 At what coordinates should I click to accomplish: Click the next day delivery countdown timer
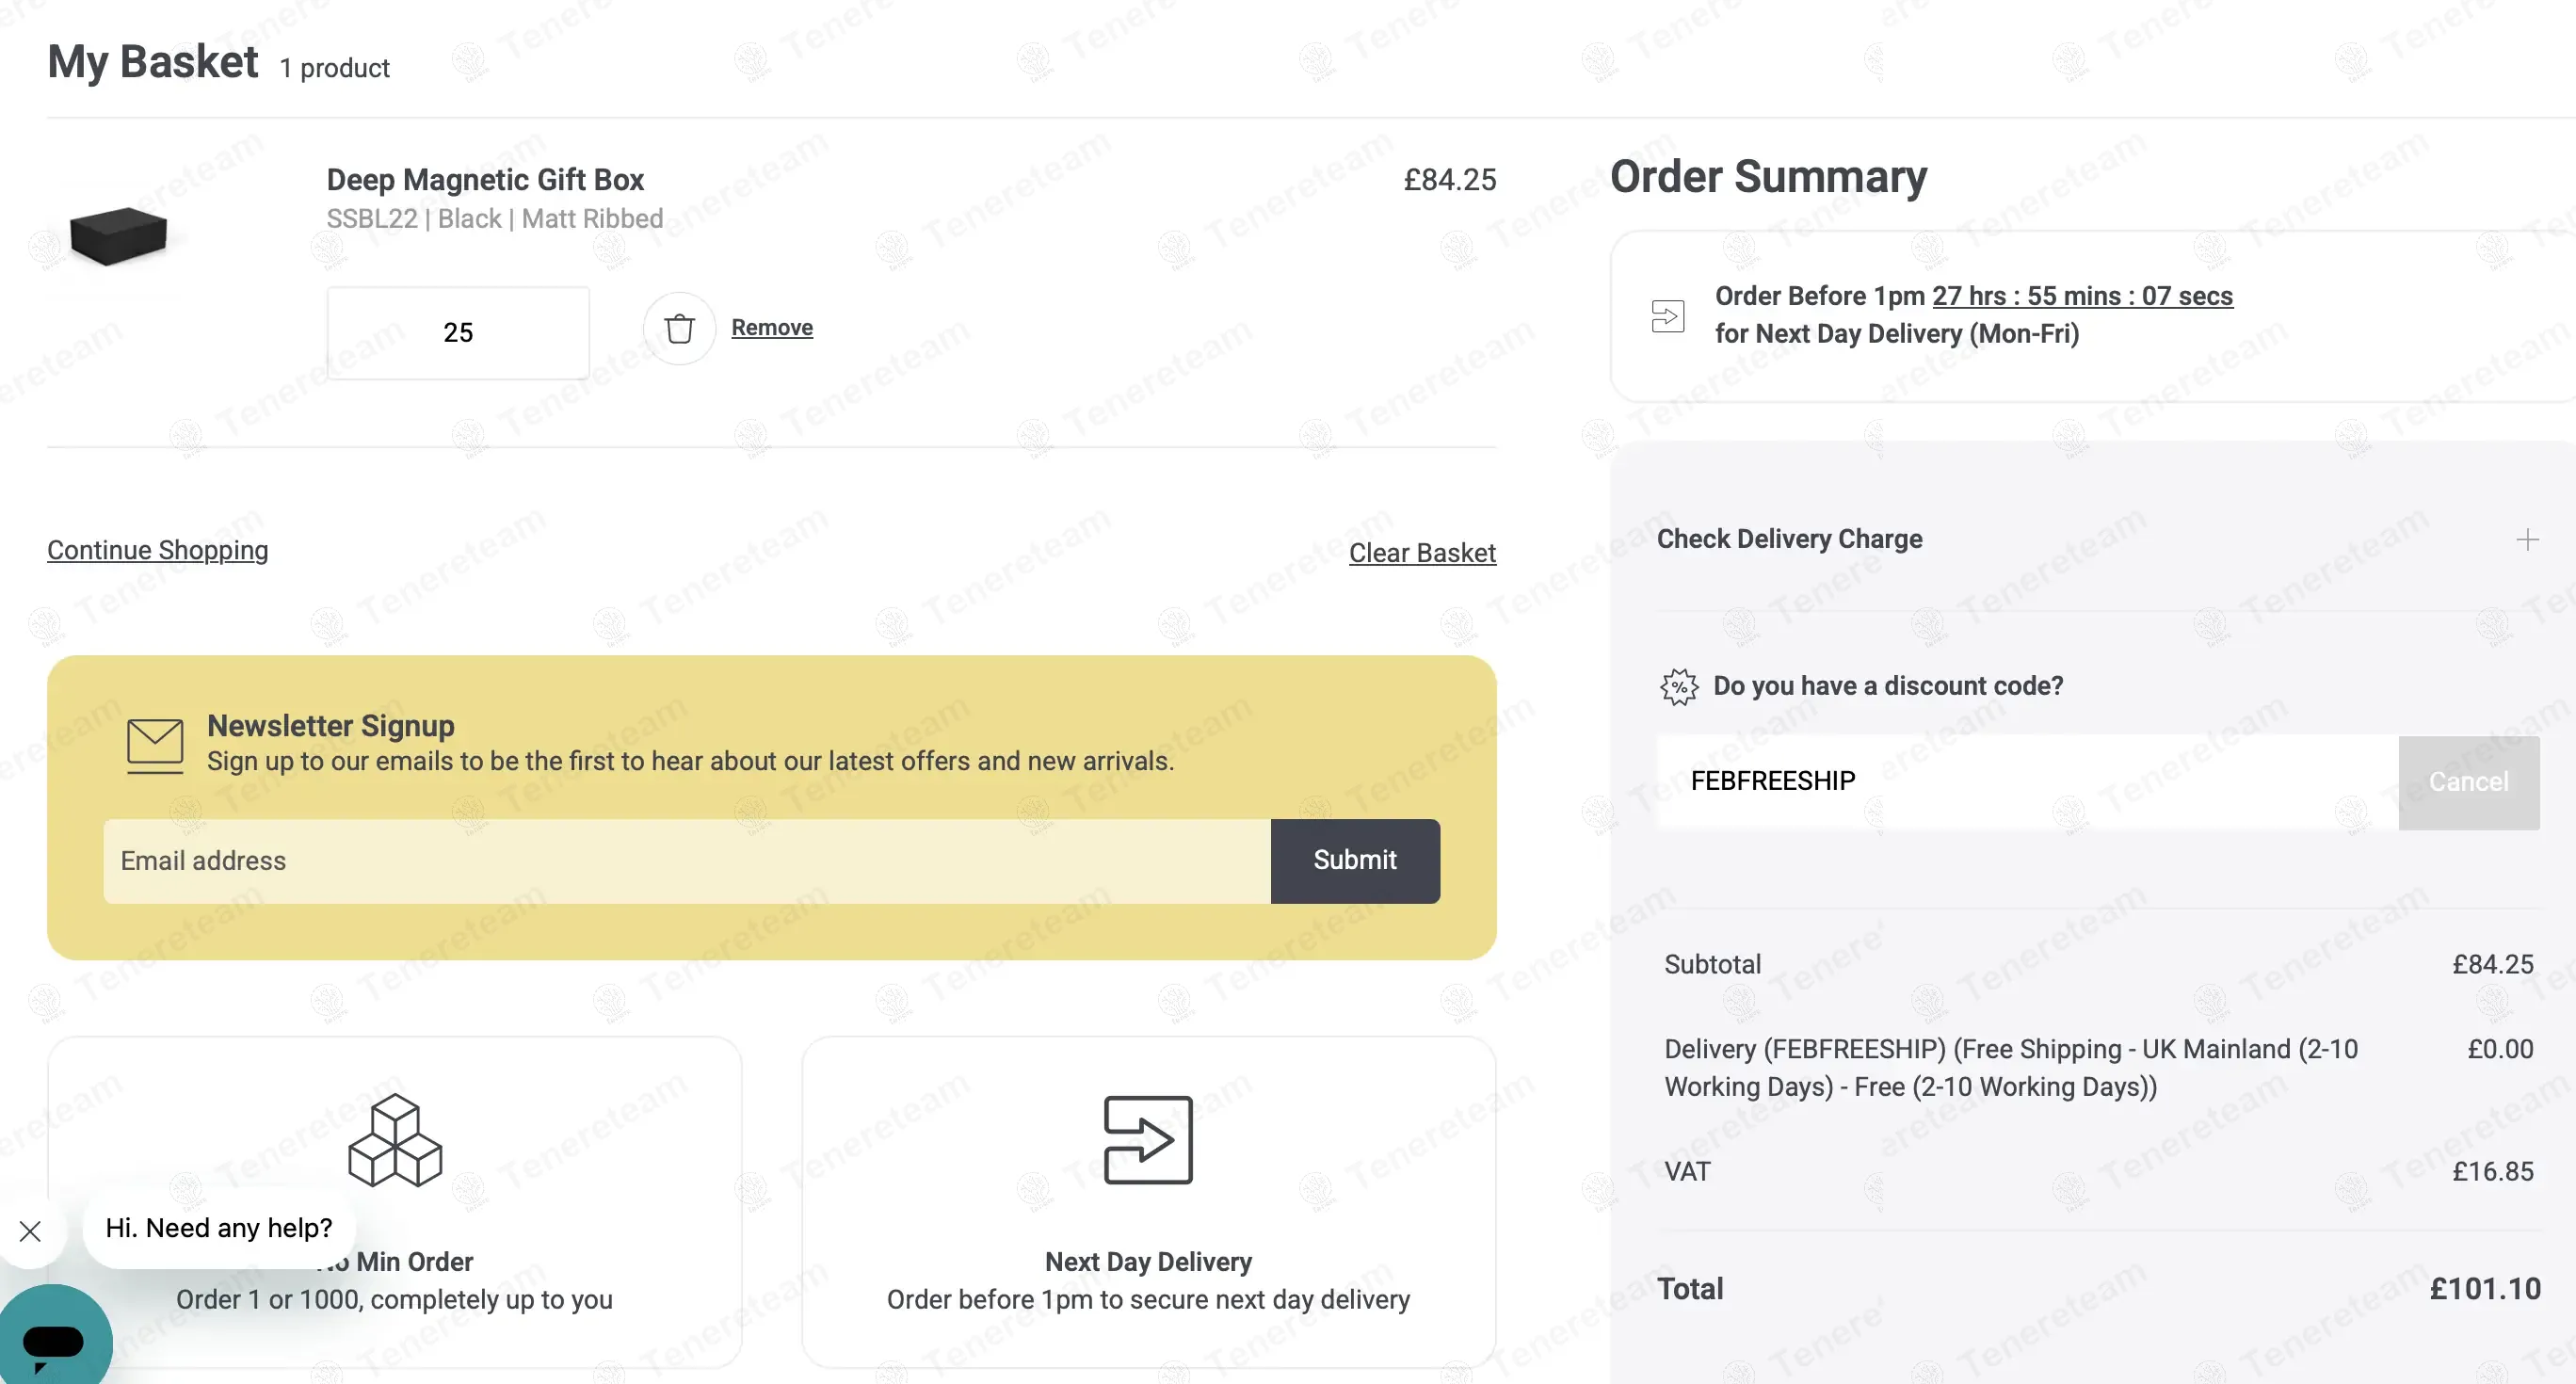click(2082, 296)
